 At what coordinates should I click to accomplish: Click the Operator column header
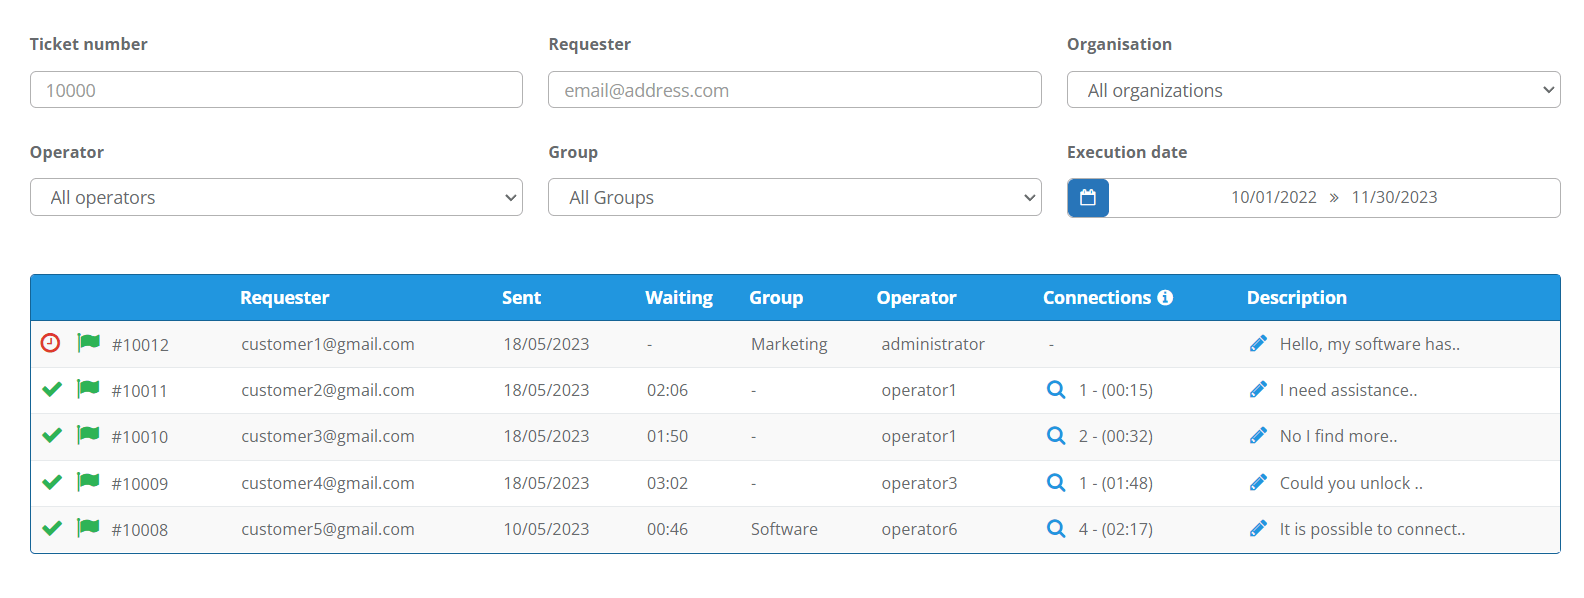916,298
